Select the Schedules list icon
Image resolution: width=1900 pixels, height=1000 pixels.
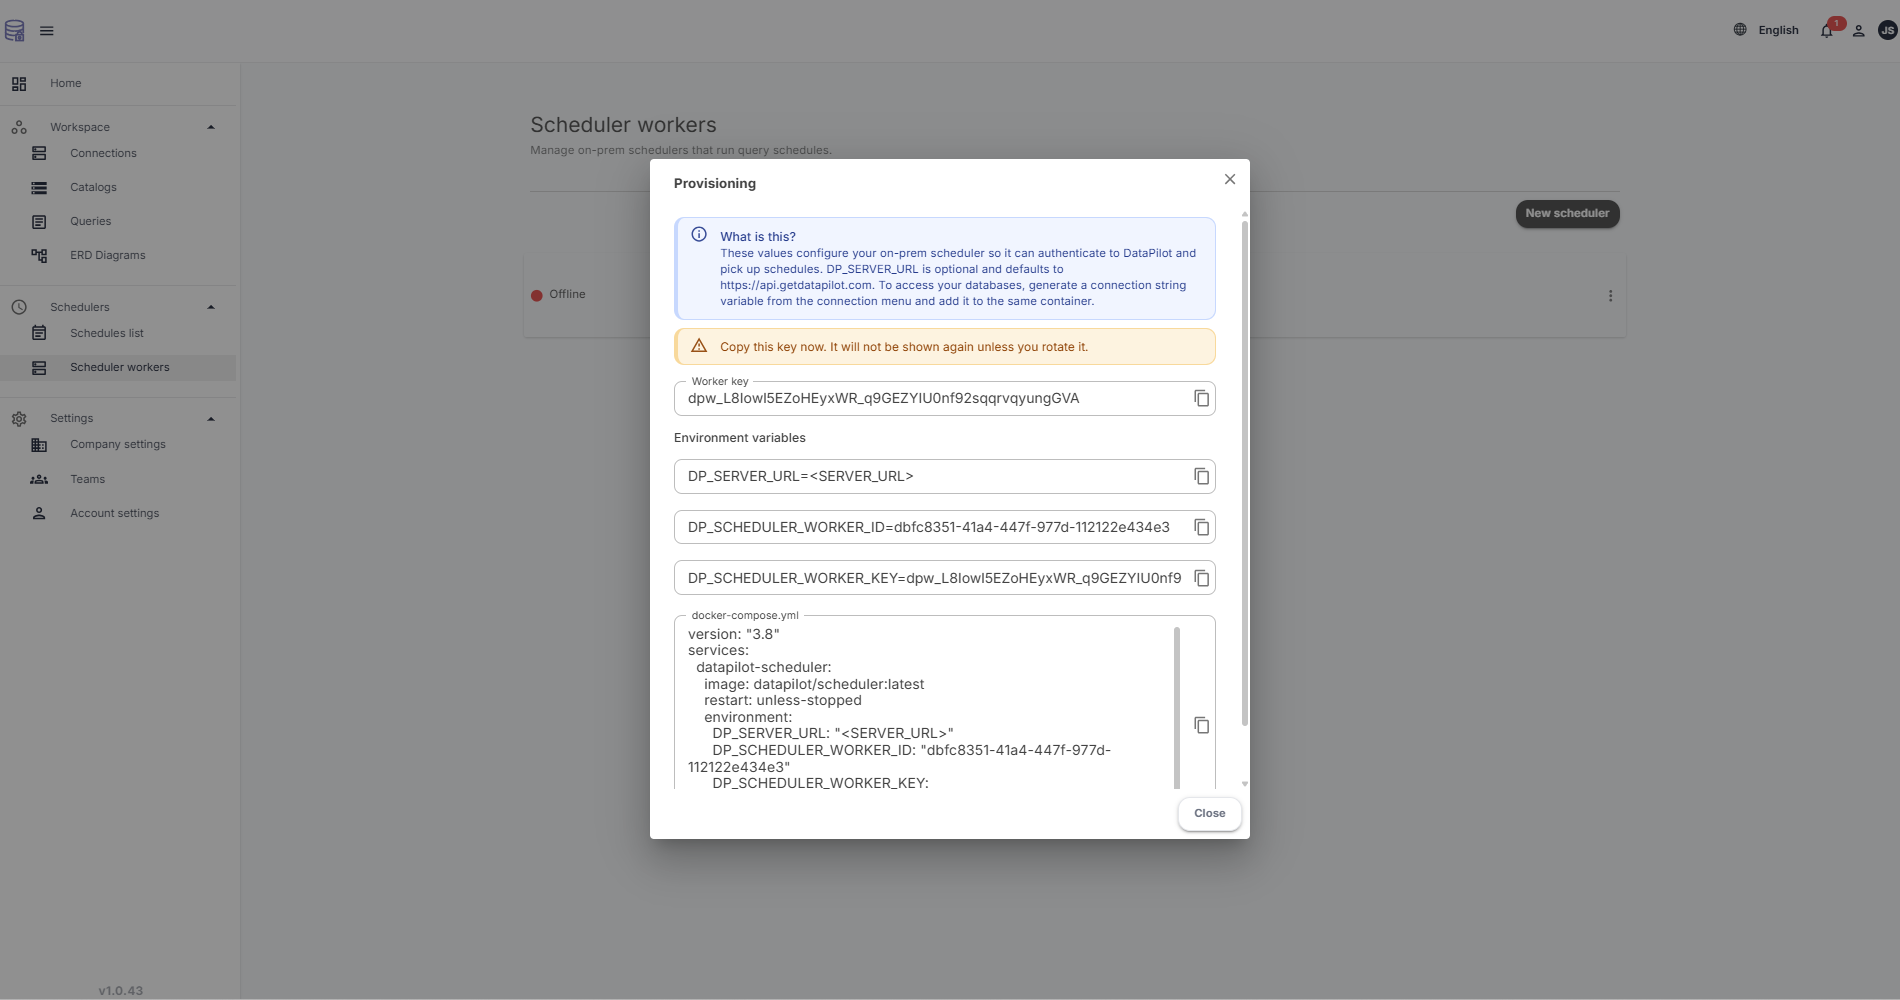pos(38,333)
